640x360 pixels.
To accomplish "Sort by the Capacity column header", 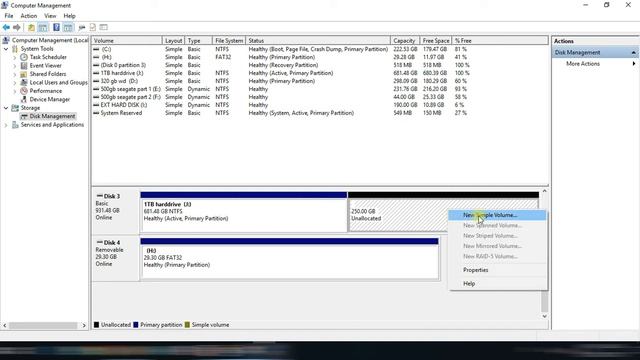I will [404, 41].
